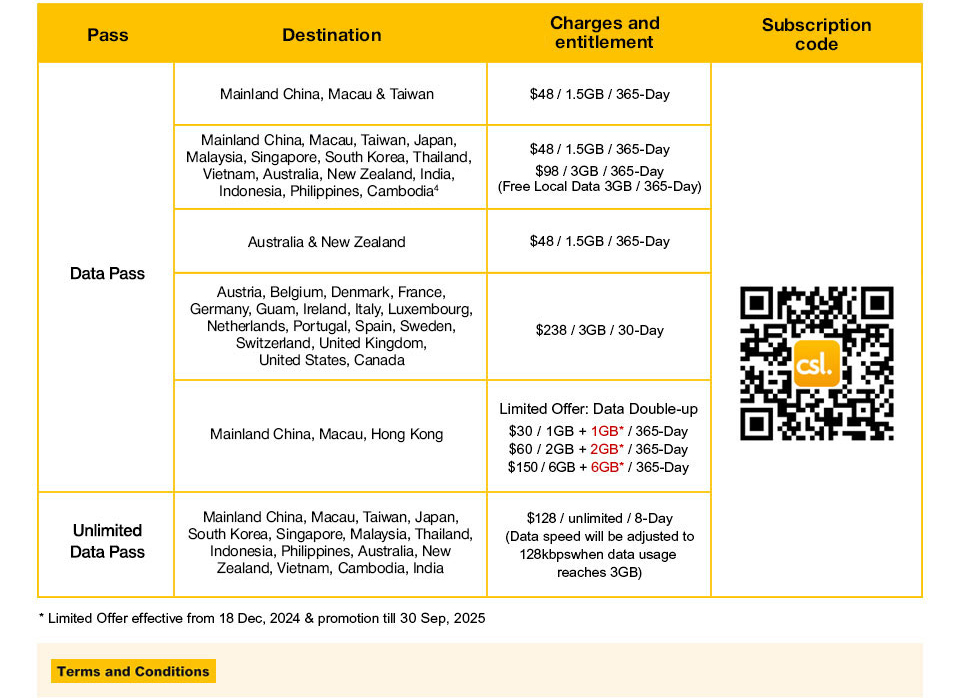Viewport: 960px width, 698px height.
Task: Click the Mainland China, Macau & Taiwan destination
Action: pyautogui.click(x=327, y=94)
